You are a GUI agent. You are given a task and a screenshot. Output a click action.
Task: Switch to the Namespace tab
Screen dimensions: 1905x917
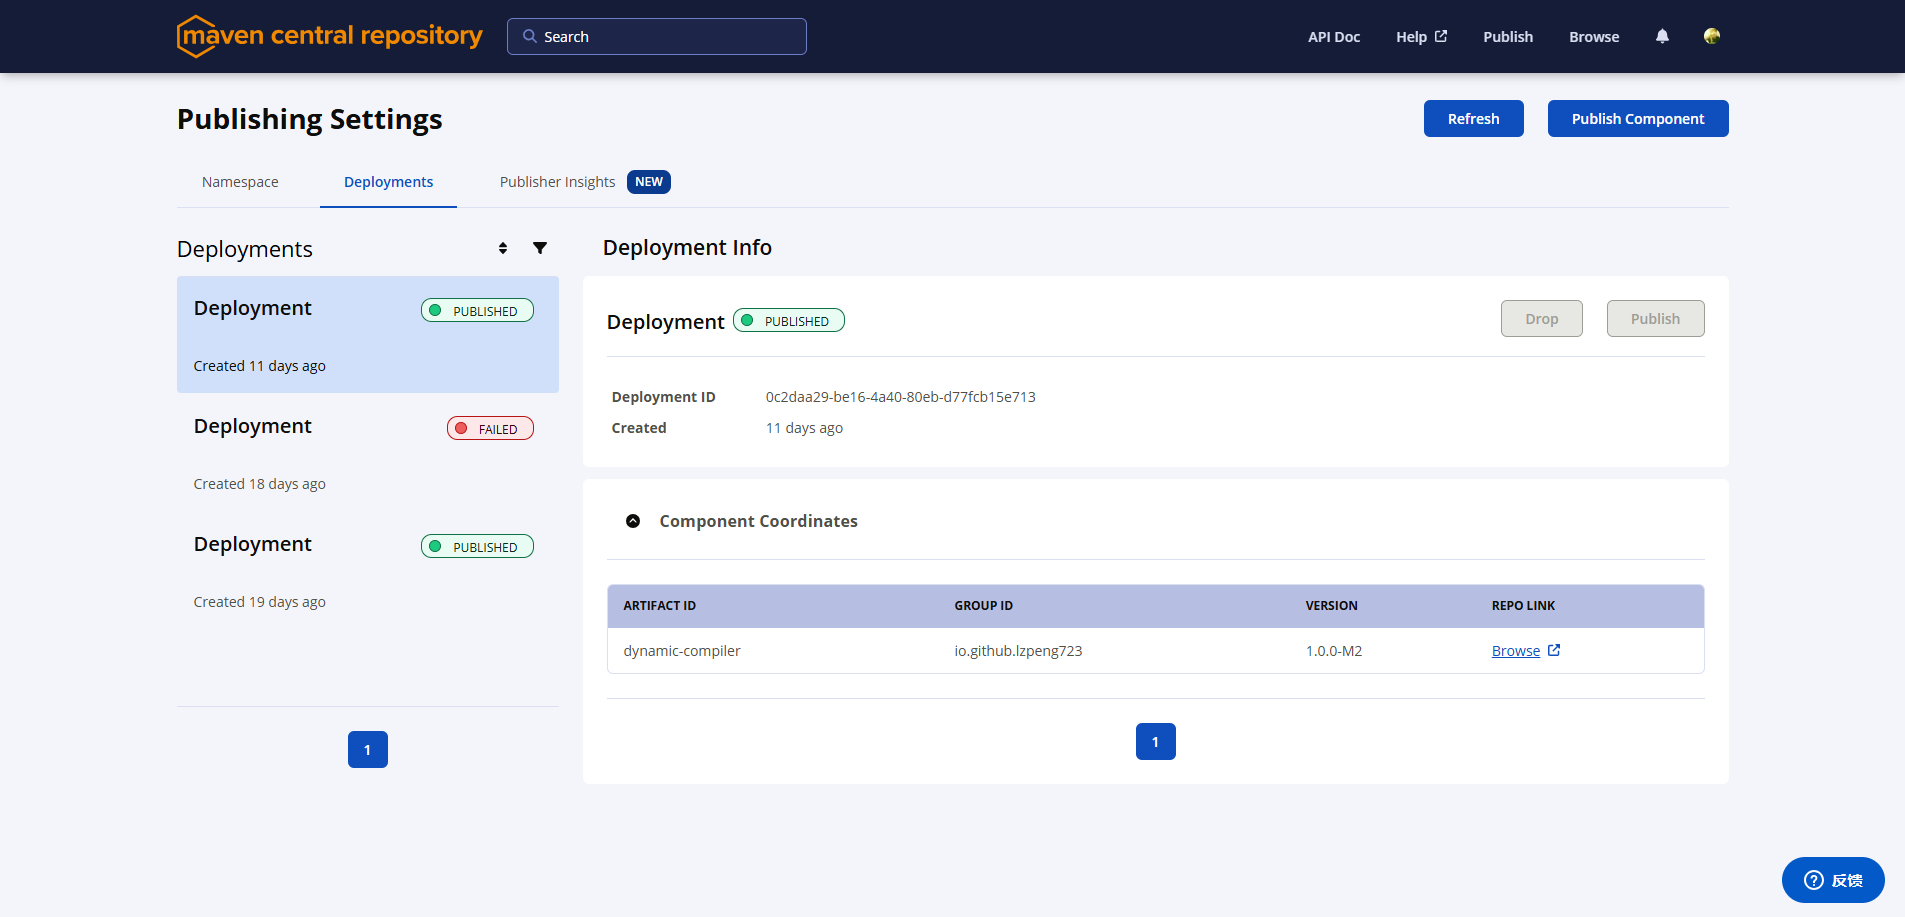[240, 182]
